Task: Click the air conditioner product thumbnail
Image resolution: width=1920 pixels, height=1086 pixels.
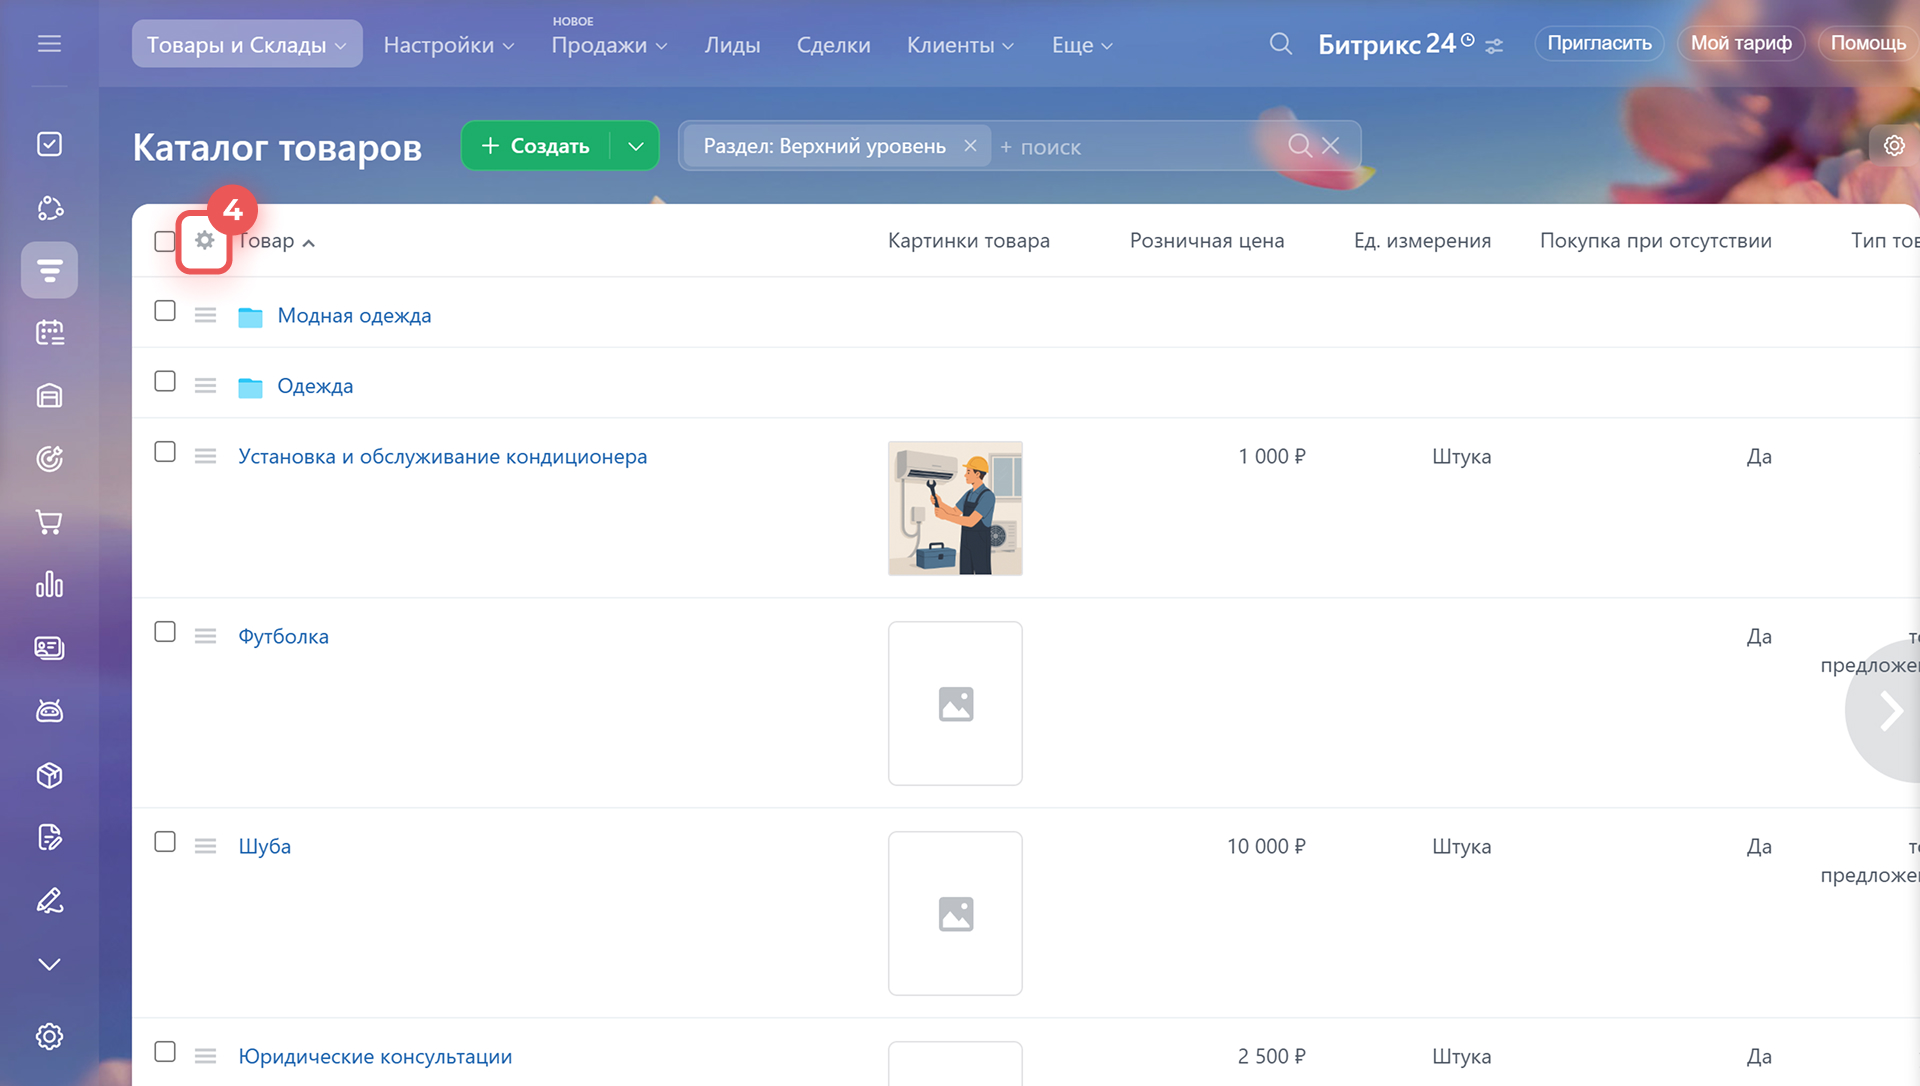Action: click(x=955, y=508)
